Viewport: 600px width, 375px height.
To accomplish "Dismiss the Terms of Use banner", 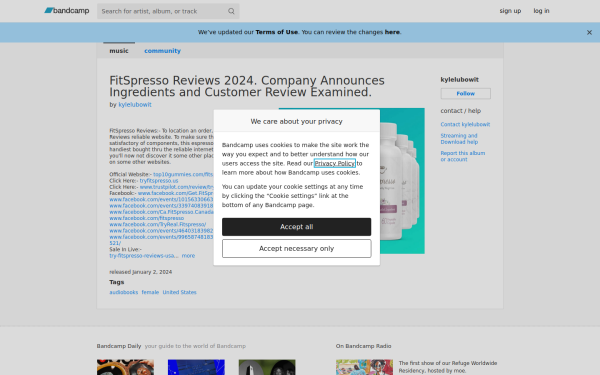I will click(x=589, y=33).
